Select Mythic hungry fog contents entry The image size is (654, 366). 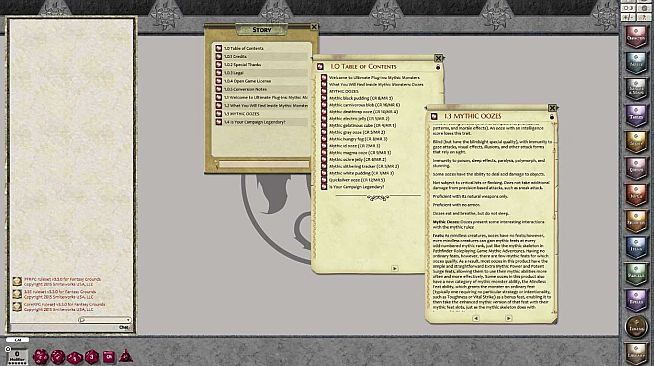358,139
